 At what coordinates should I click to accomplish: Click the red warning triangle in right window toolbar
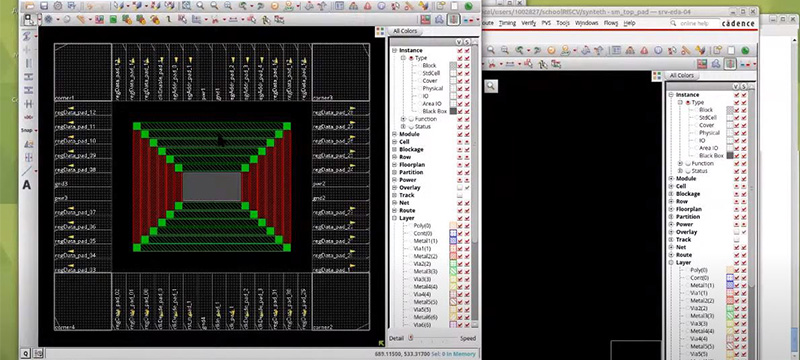[x=644, y=50]
